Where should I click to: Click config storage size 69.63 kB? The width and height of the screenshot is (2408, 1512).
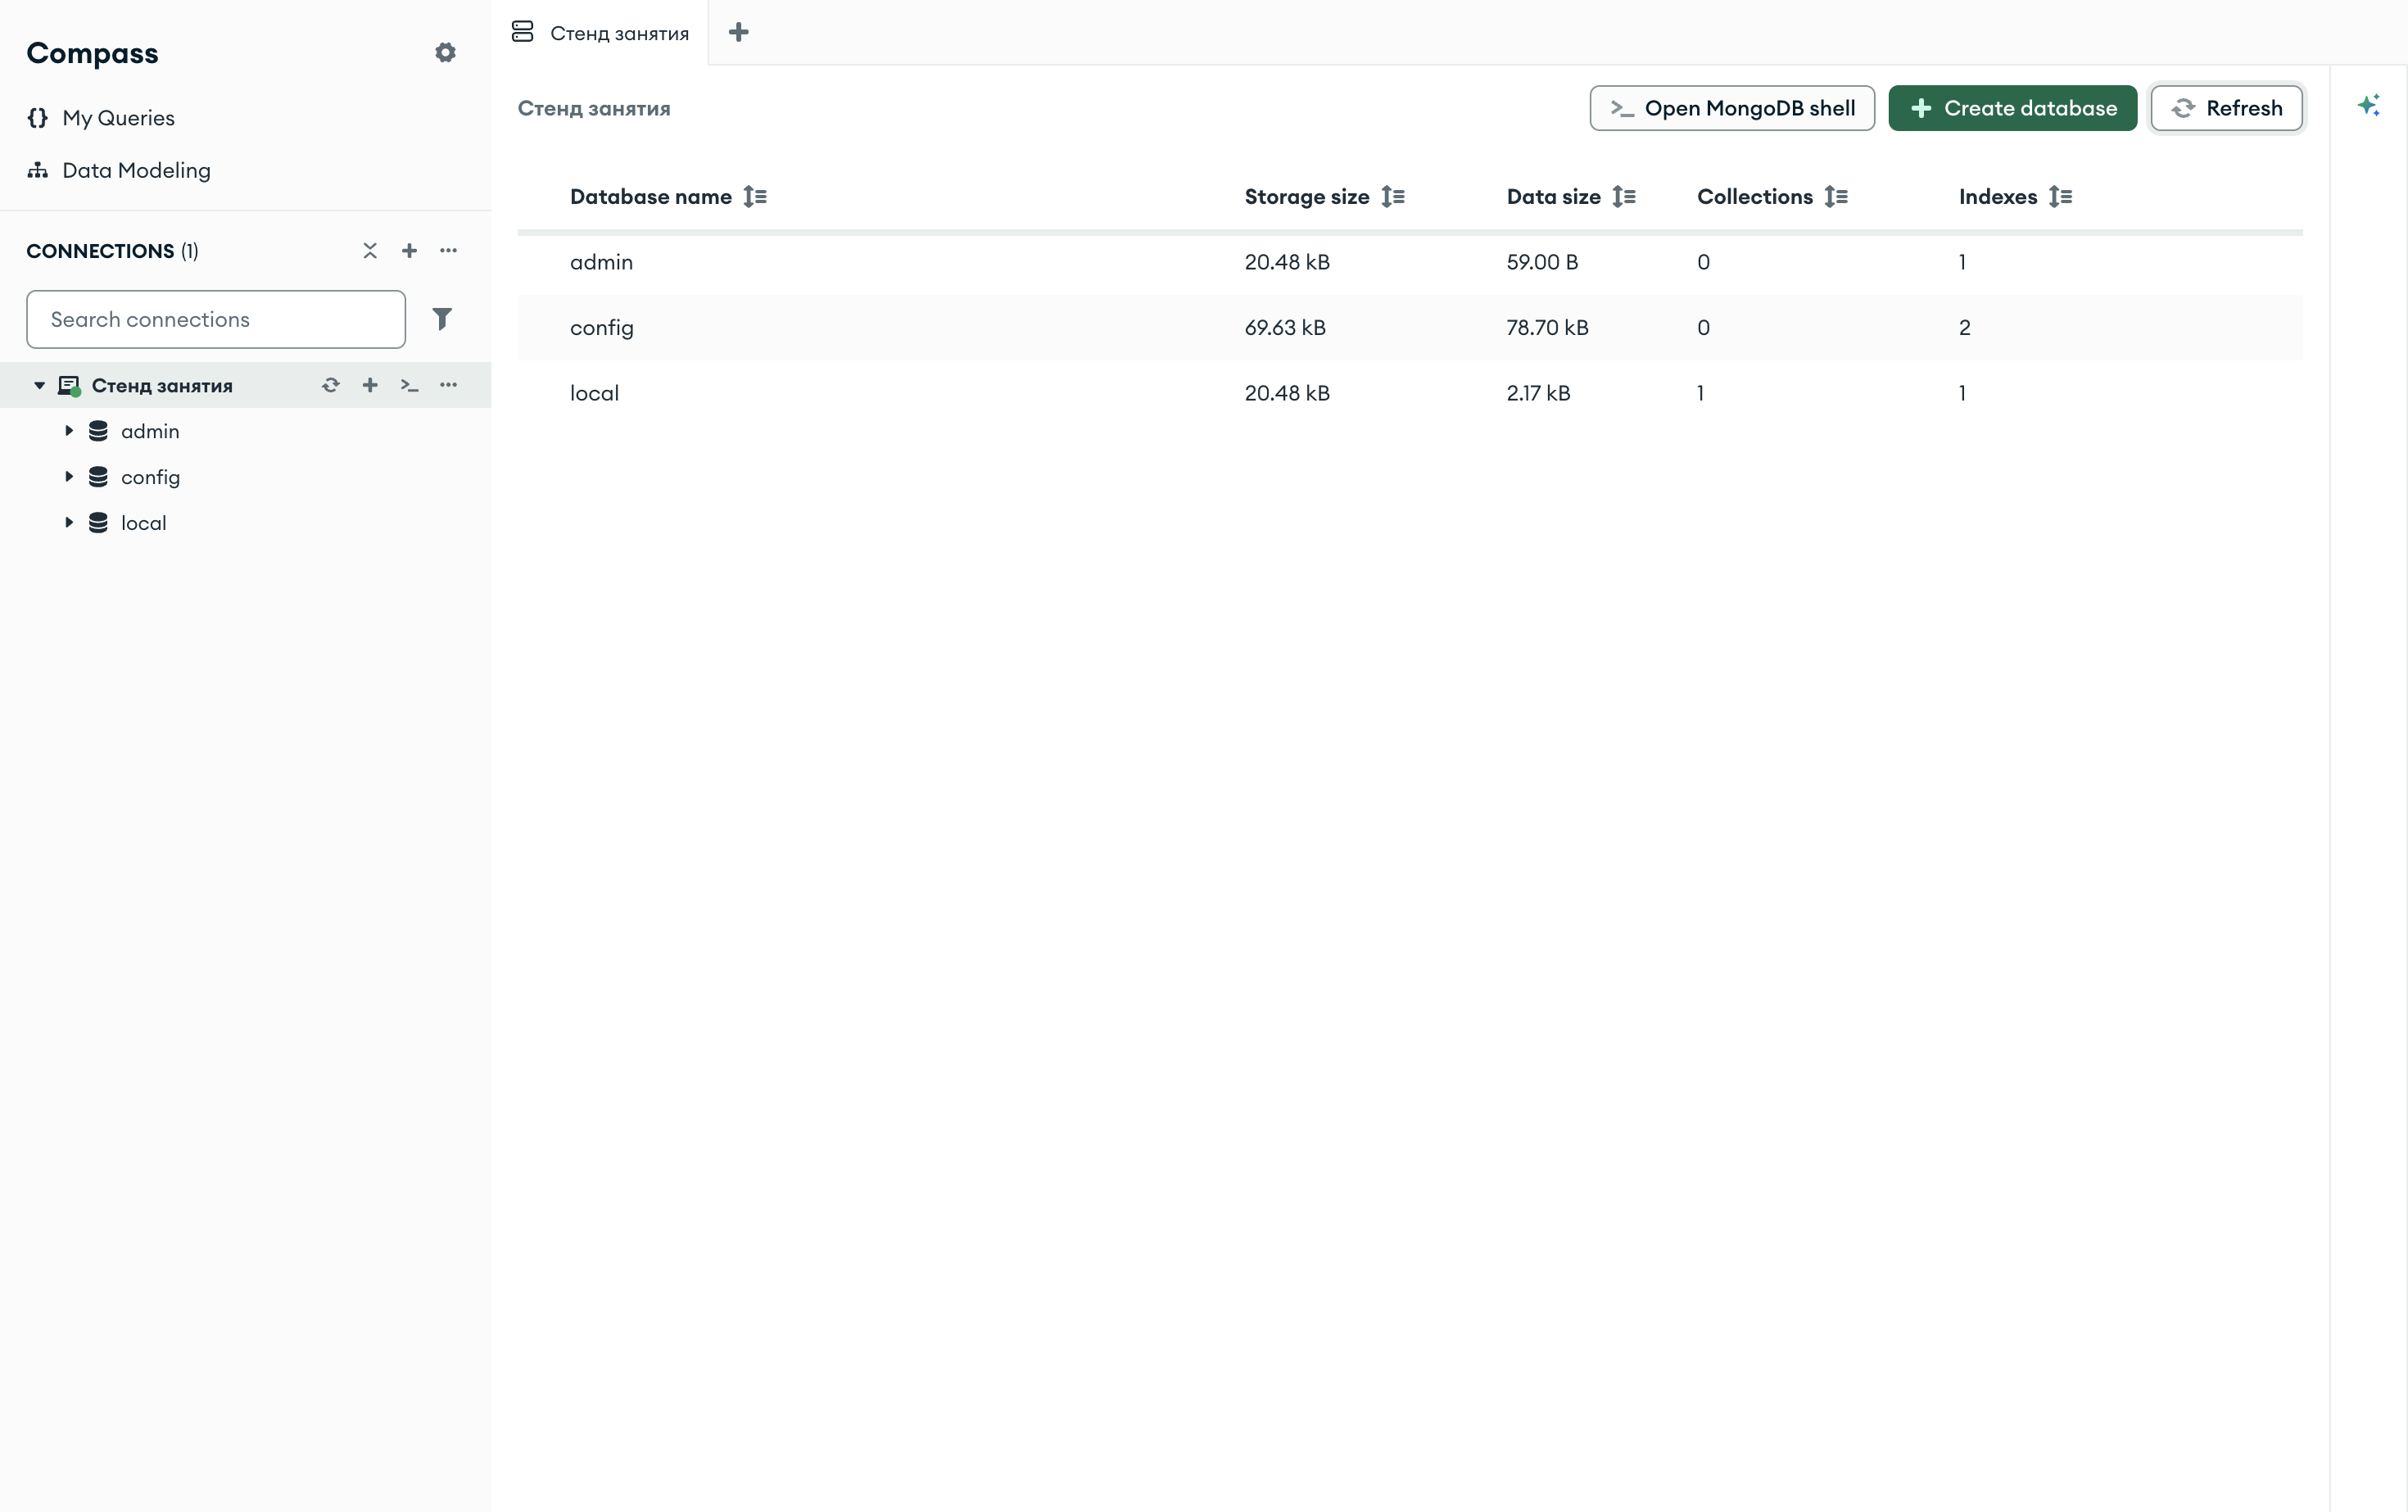coord(1285,327)
